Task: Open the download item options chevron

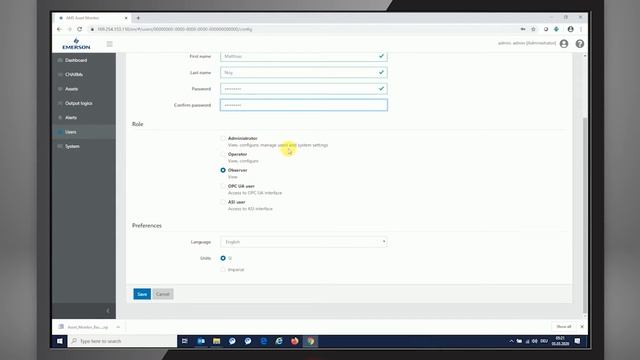Action: click(118, 327)
